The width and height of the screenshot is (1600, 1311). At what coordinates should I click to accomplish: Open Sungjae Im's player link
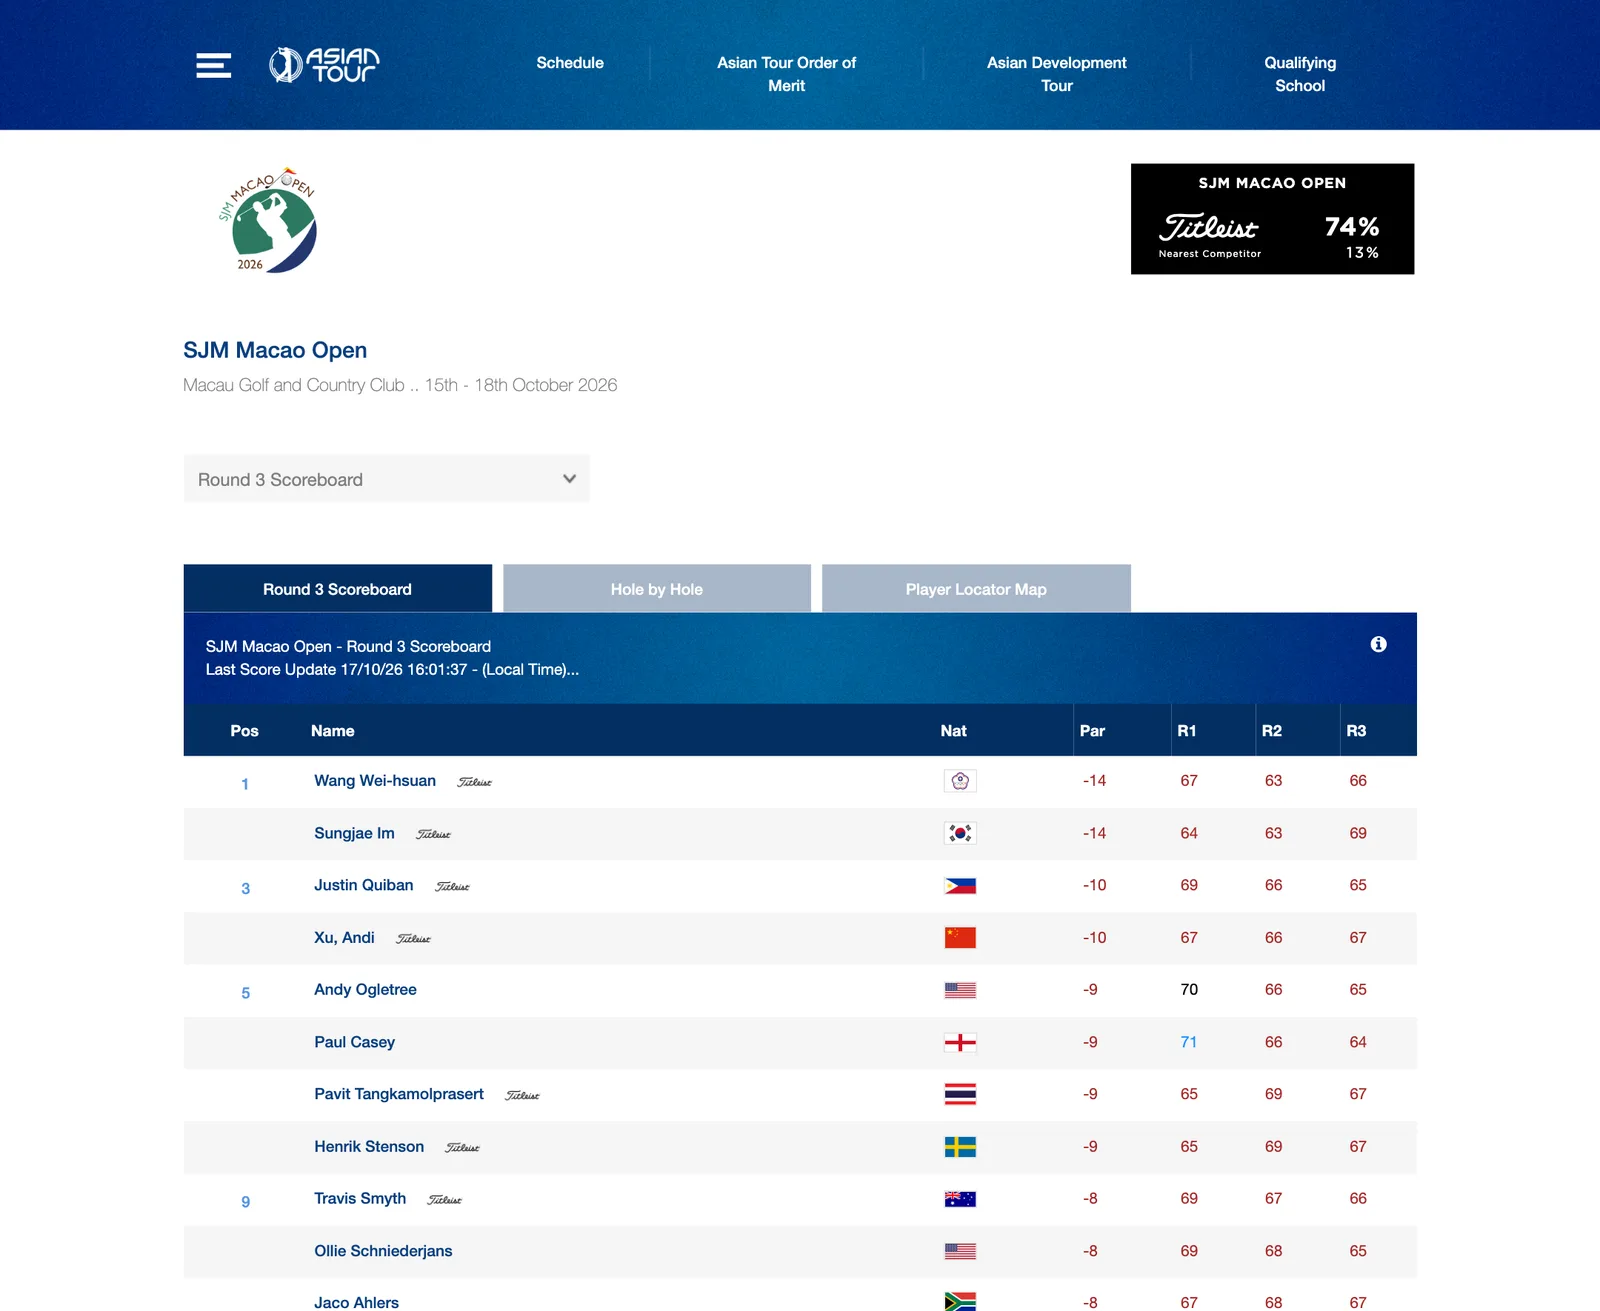(x=354, y=833)
